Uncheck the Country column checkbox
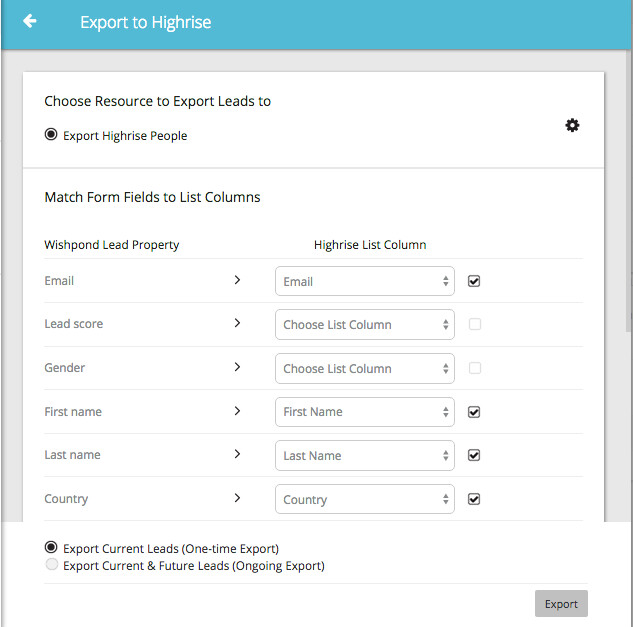The width and height of the screenshot is (633, 627). (474, 499)
